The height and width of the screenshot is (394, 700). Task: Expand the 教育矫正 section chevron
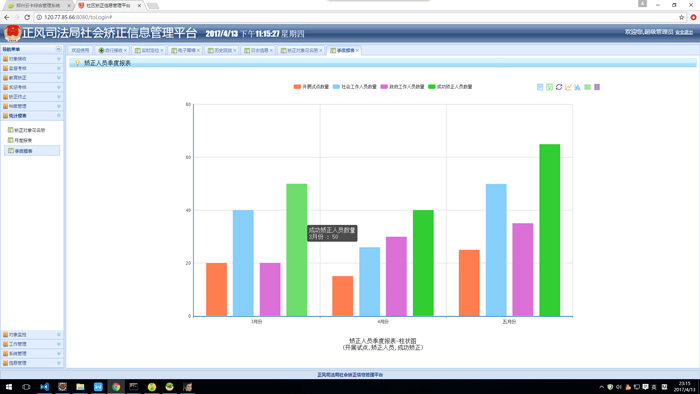coord(58,78)
